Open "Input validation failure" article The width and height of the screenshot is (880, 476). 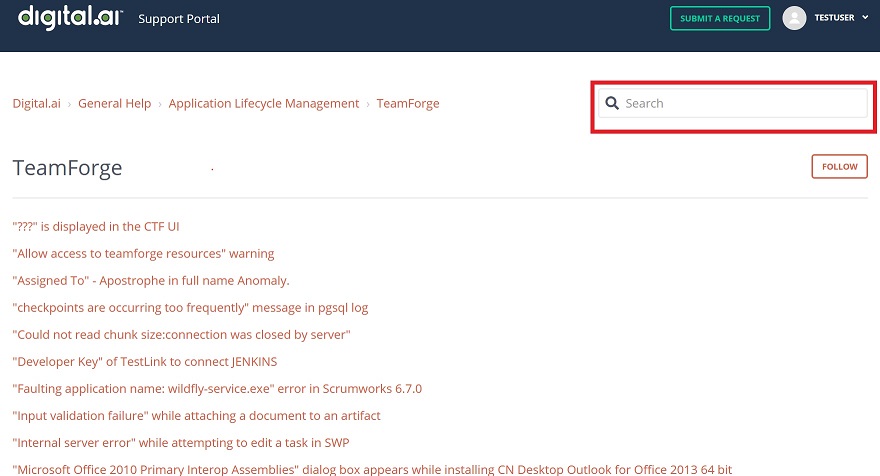pyautogui.click(x=196, y=416)
